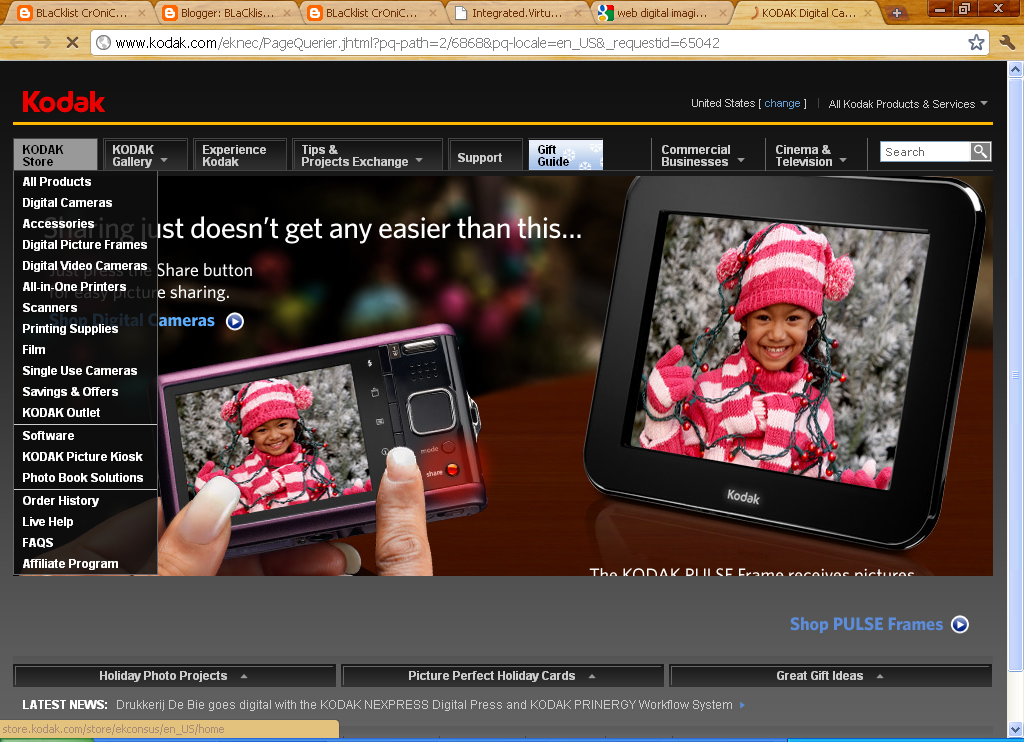Expand Holiday Photo Projects panel
Screen dimensions: 1024x742
[174, 675]
